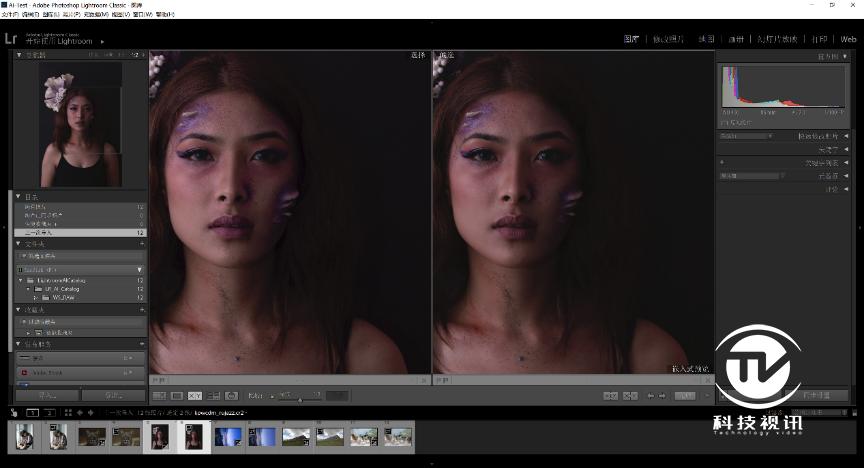Select main window display button 1
This screenshot has height=468, width=864.
tap(32, 412)
